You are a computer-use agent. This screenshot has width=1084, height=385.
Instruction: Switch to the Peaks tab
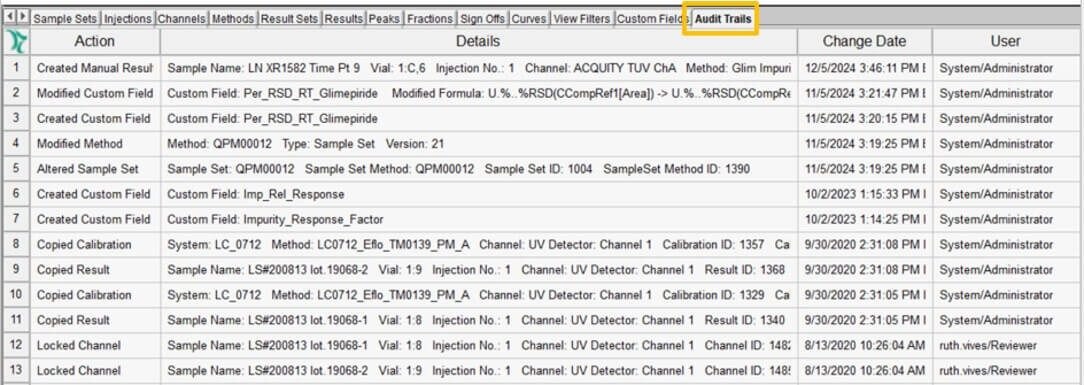[x=384, y=19]
